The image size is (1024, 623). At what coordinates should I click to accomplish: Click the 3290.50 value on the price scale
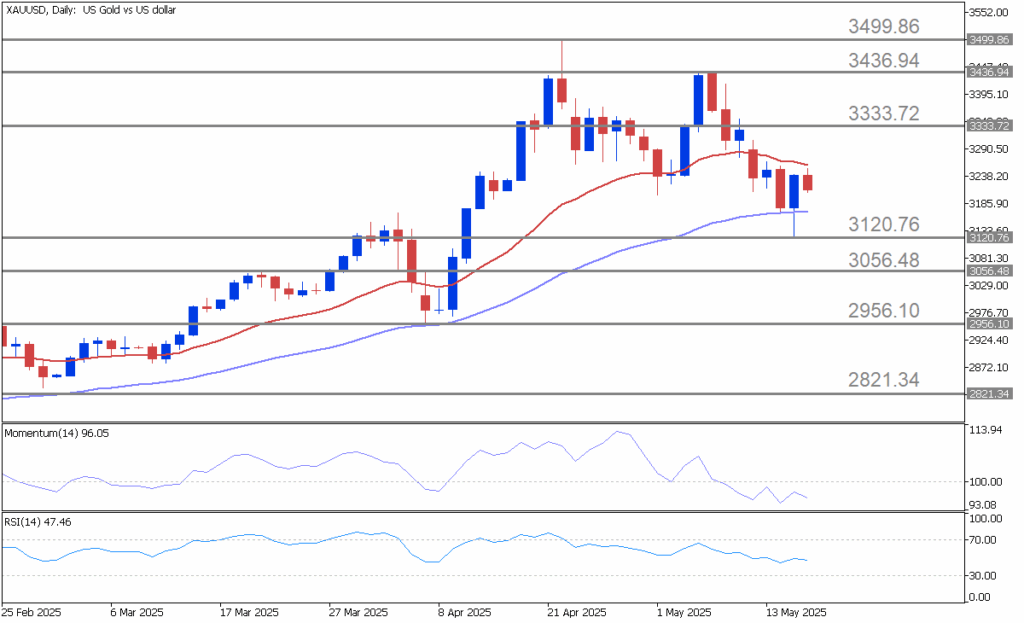pos(989,149)
